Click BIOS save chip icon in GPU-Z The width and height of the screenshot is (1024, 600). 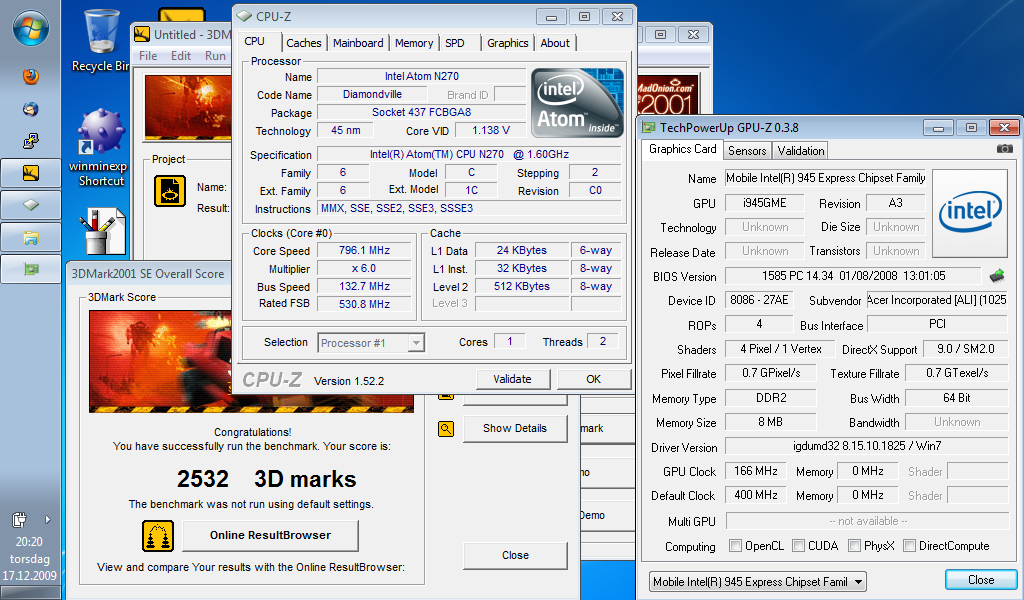coord(997,276)
